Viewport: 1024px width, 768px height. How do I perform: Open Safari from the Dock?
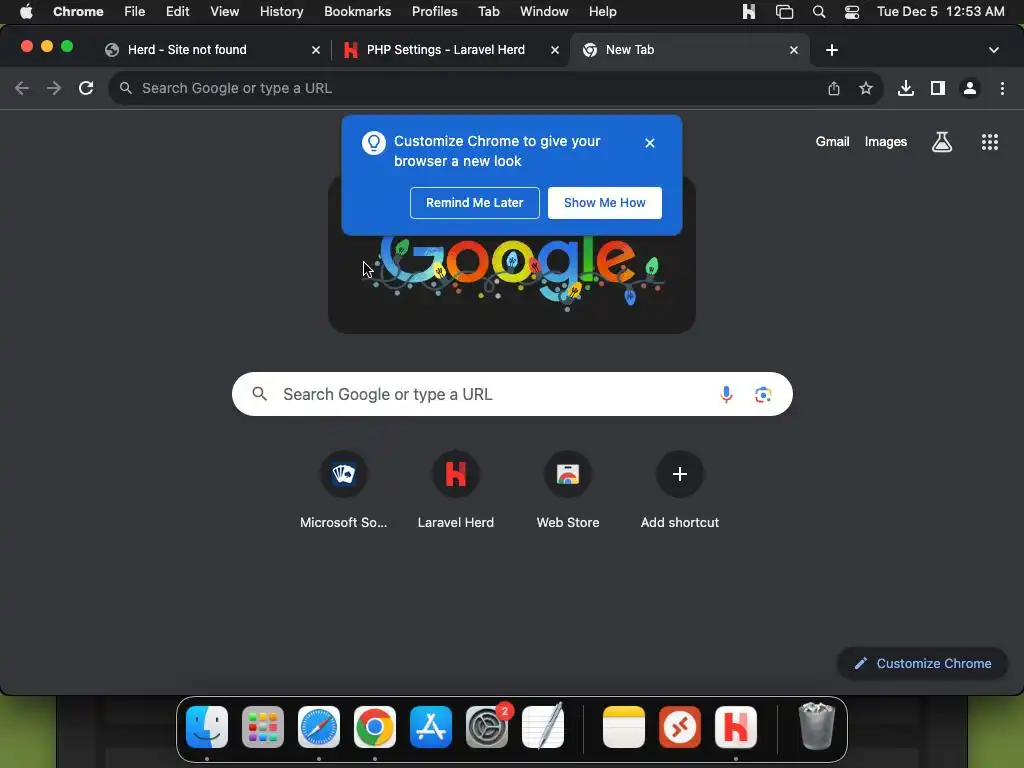319,727
